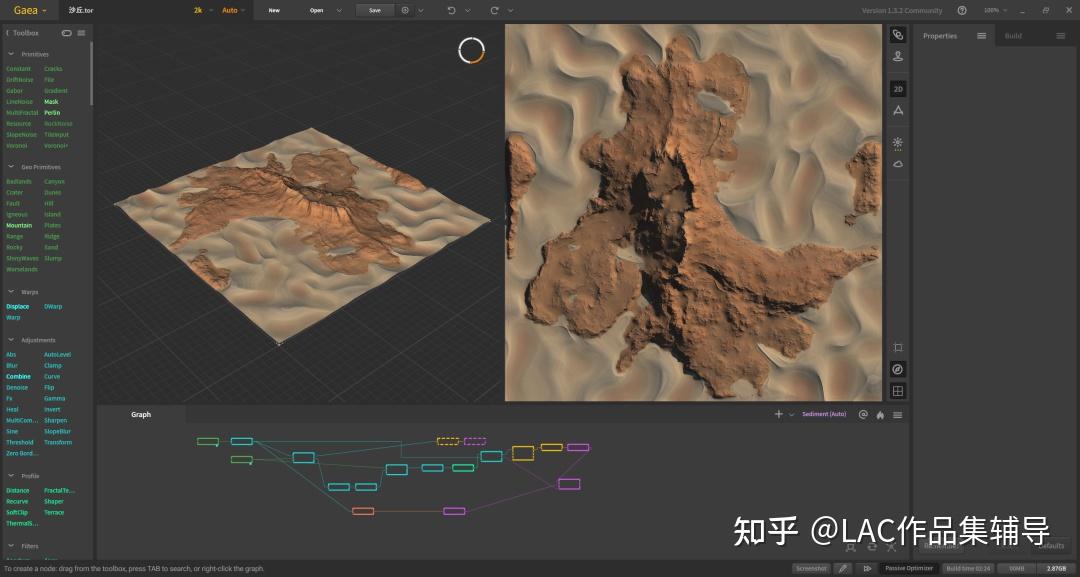1080x577 pixels.
Task: Click the plus icon to add a graph node
Action: coord(778,414)
